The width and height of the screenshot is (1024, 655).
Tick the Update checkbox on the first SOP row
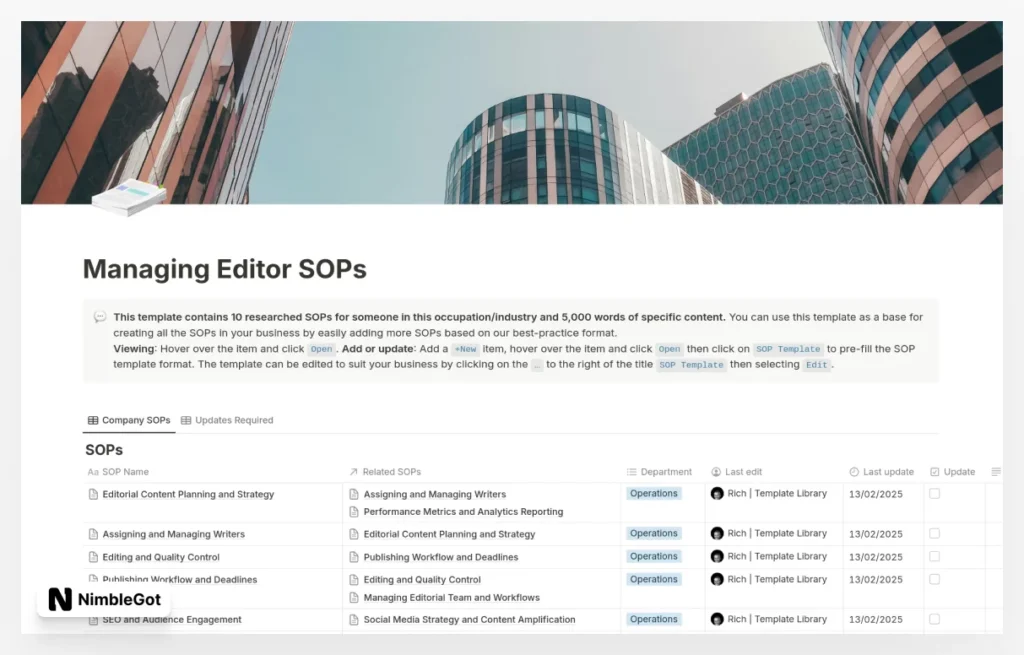point(934,494)
